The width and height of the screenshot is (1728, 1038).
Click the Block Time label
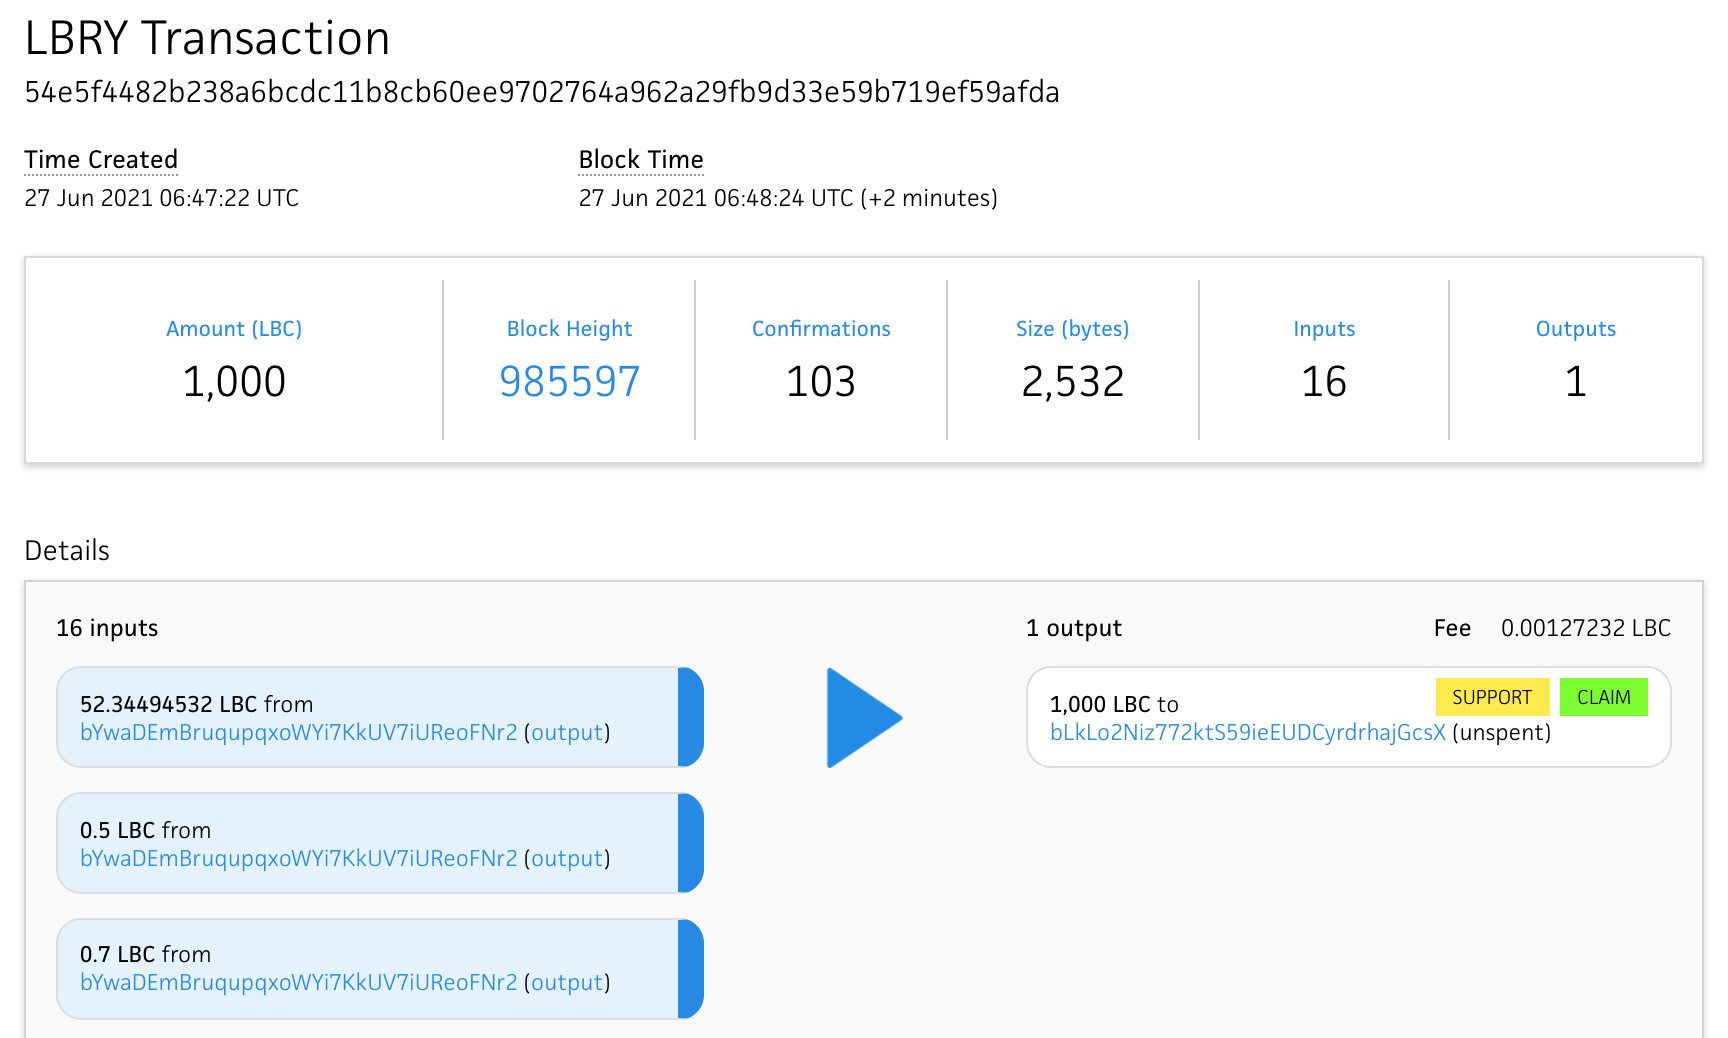pyautogui.click(x=641, y=159)
